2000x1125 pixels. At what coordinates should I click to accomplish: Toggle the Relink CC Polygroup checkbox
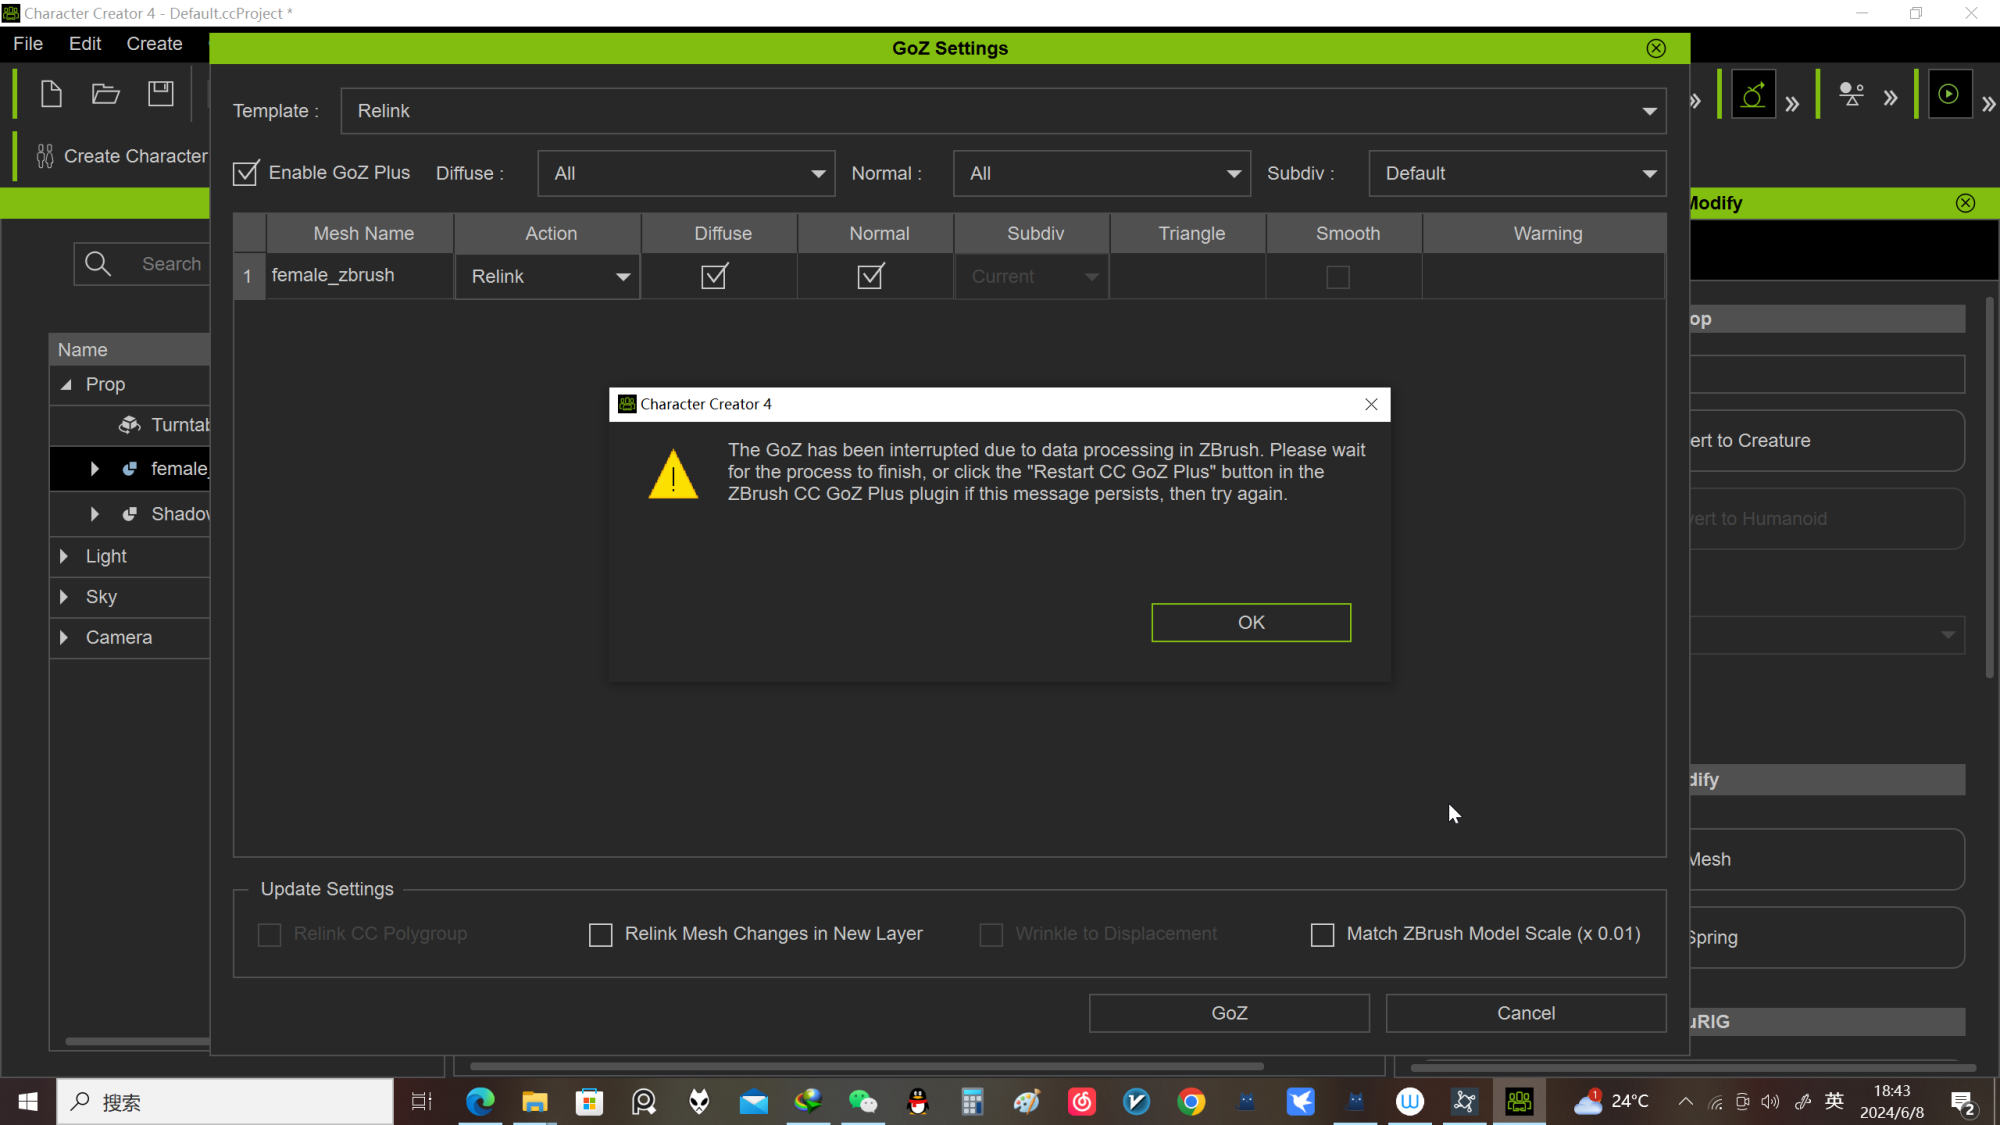pyautogui.click(x=270, y=934)
